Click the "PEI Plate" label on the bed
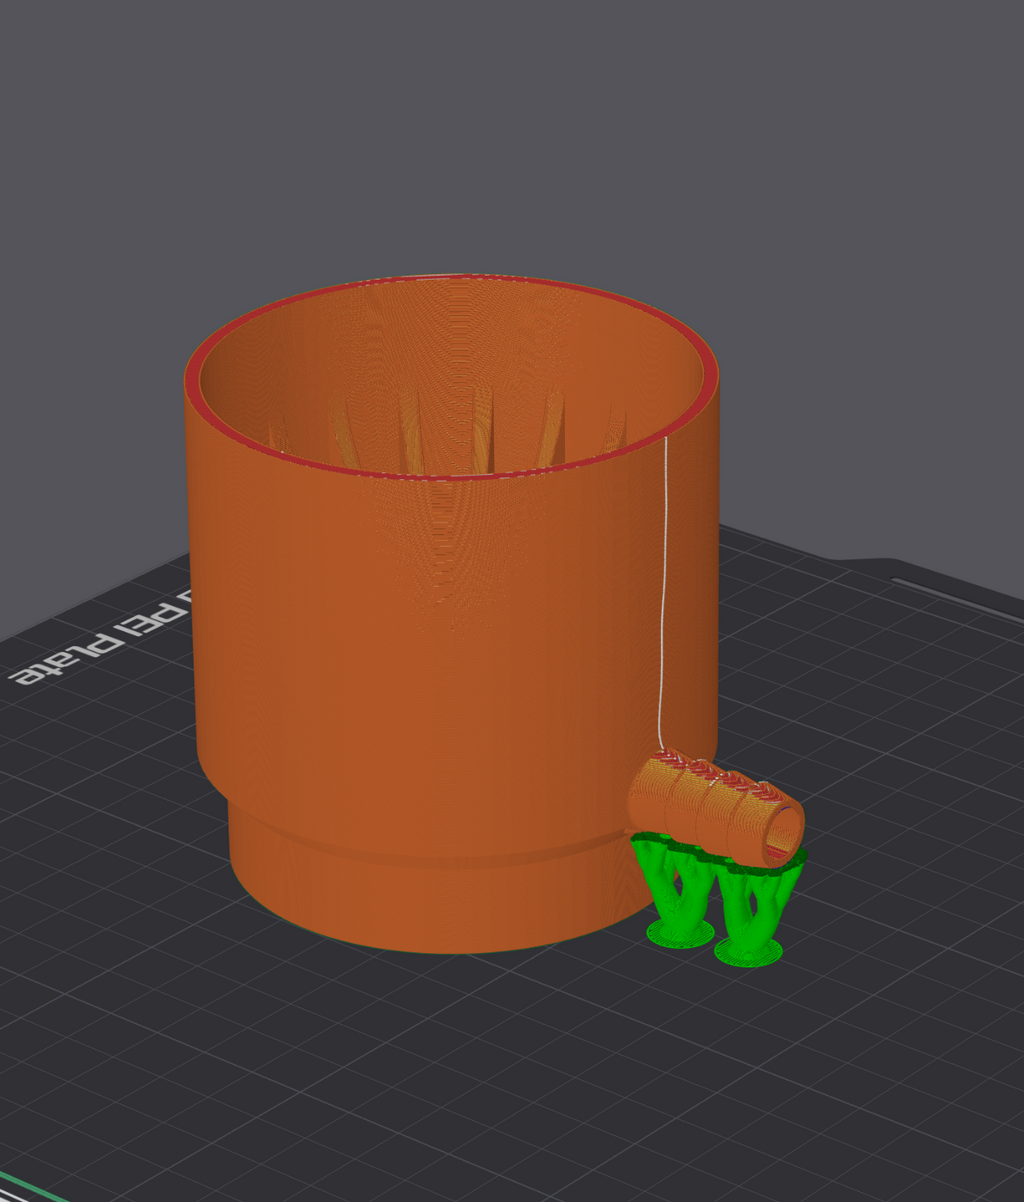The width and height of the screenshot is (1024, 1202). click(x=101, y=639)
